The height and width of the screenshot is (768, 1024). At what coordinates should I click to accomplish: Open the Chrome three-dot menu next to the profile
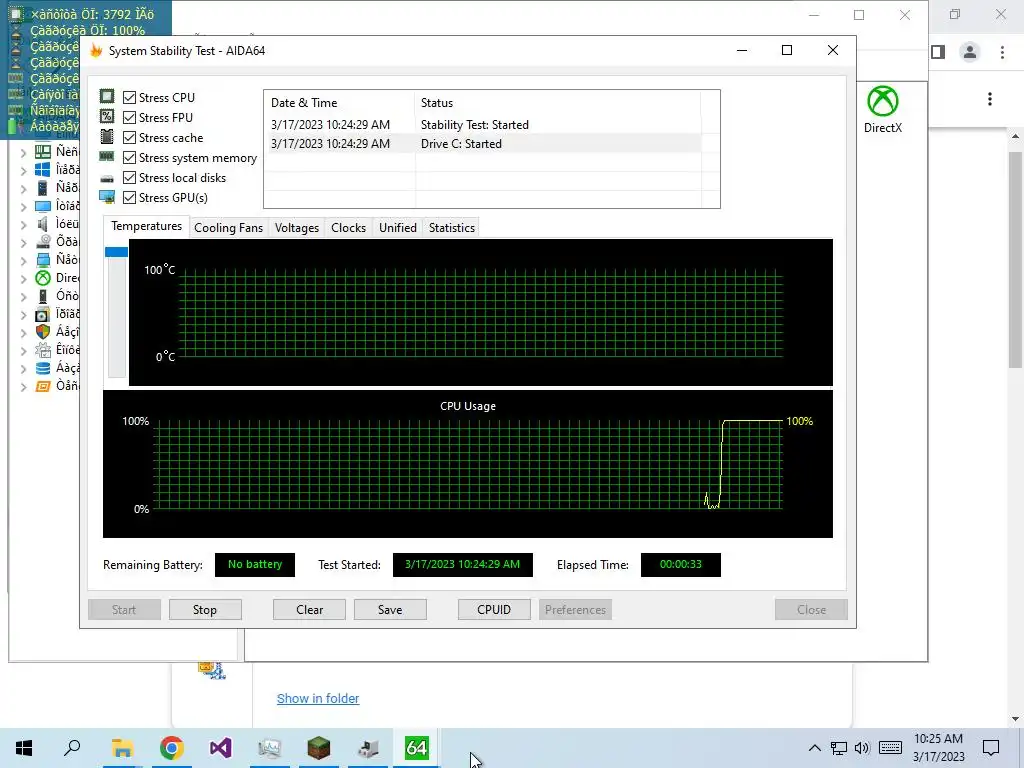[x=1002, y=52]
